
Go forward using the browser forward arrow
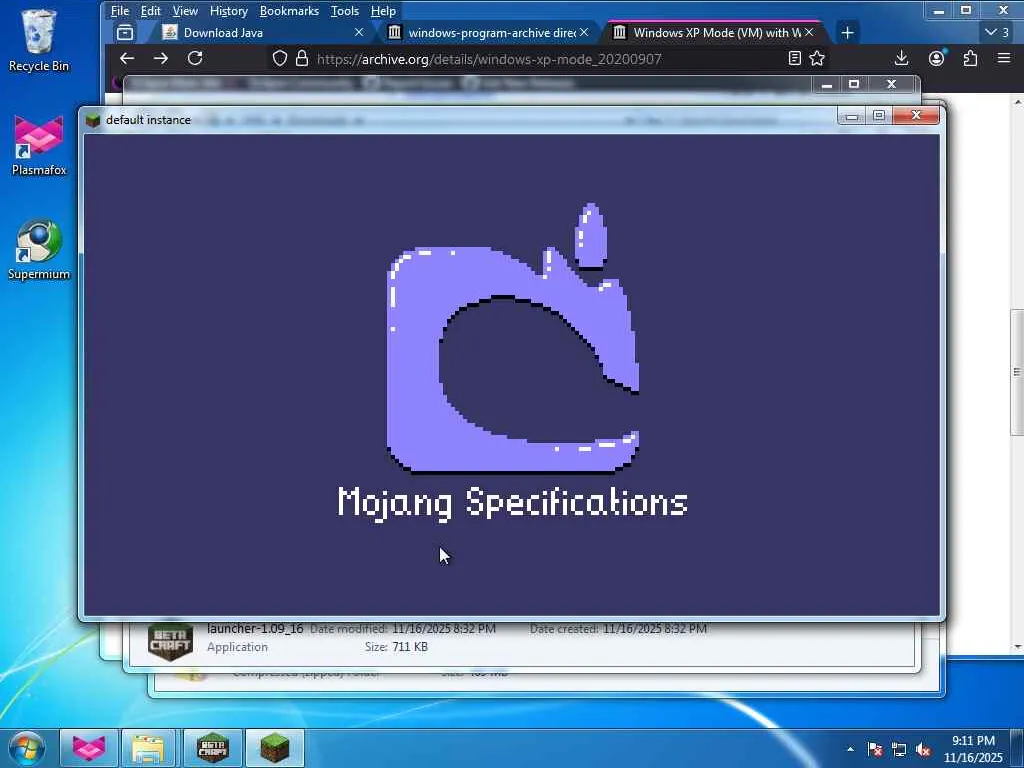click(161, 58)
